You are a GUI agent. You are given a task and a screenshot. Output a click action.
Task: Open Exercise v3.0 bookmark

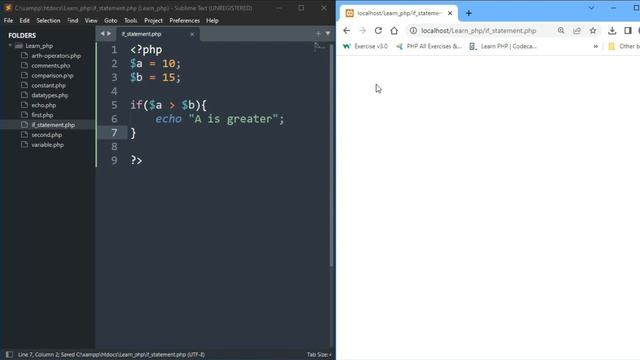click(x=365, y=46)
